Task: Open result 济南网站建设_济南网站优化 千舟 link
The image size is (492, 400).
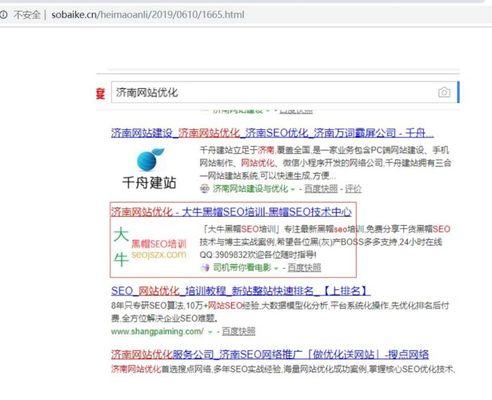Action: [x=272, y=133]
